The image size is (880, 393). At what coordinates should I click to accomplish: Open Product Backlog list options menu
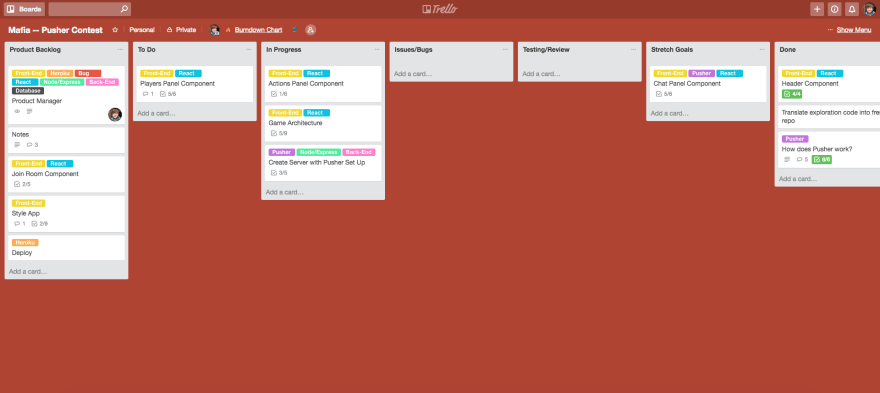pos(120,49)
